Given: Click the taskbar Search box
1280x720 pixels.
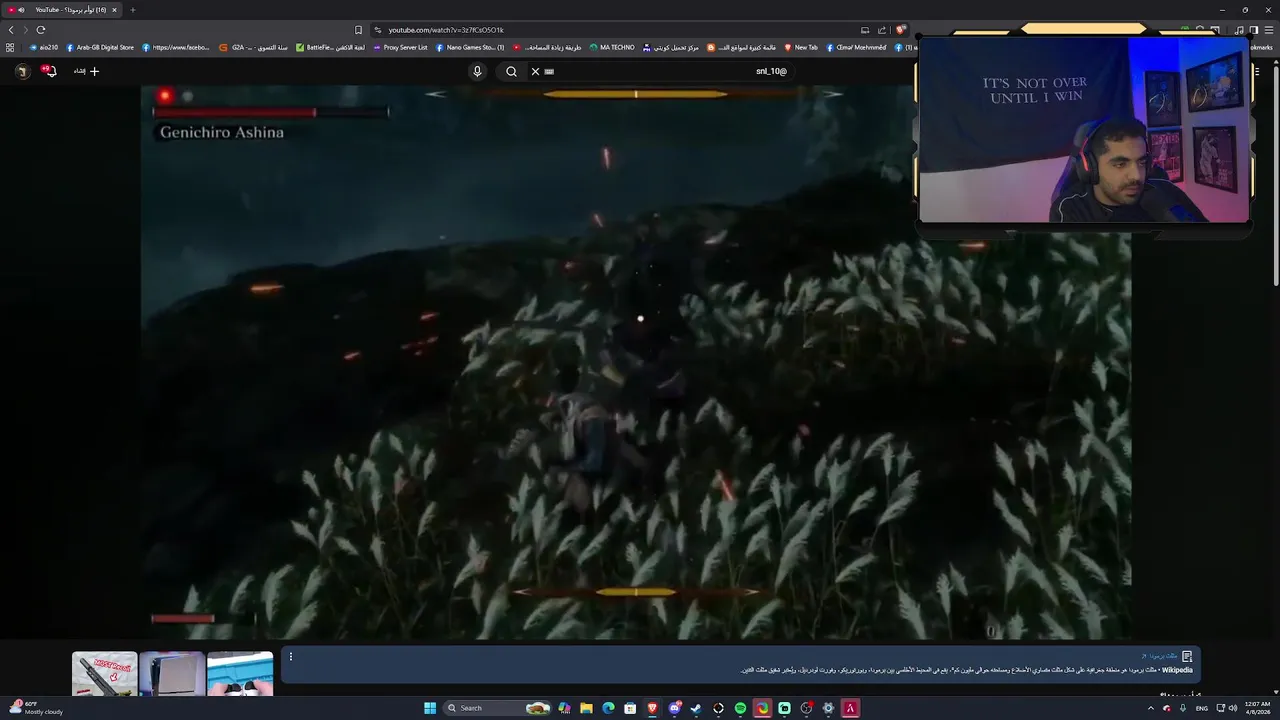Looking at the screenshot, I should (x=498, y=708).
